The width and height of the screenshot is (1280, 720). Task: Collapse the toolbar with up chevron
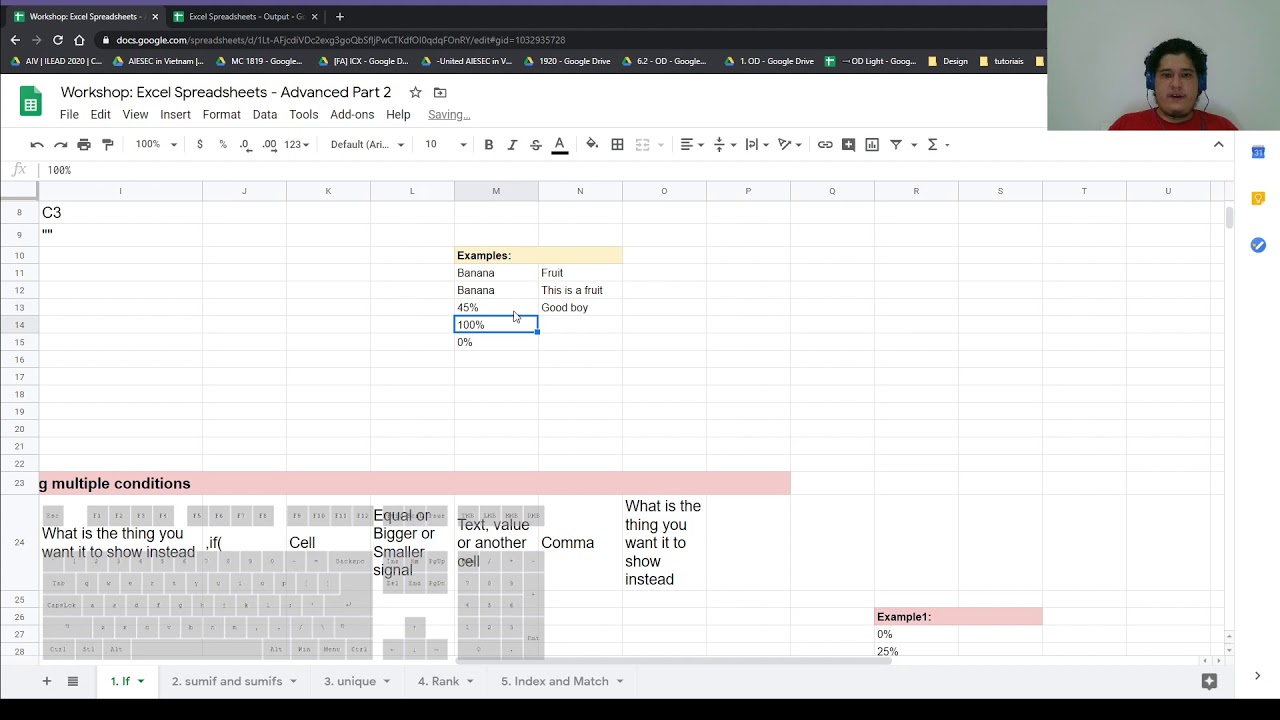pyautogui.click(x=1218, y=145)
